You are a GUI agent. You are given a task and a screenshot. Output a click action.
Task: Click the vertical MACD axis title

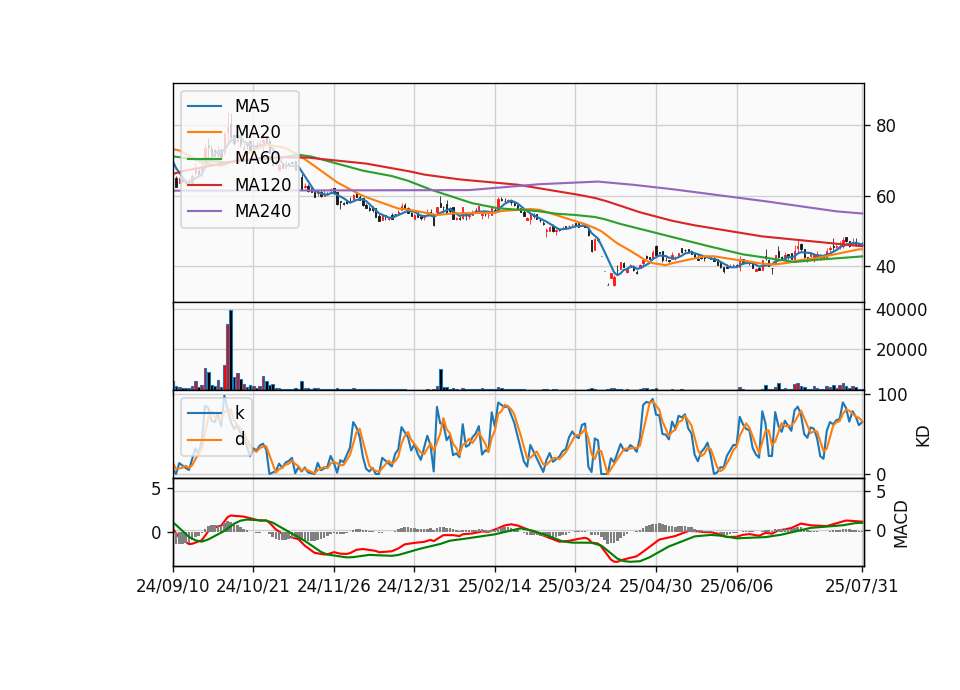[901, 525]
